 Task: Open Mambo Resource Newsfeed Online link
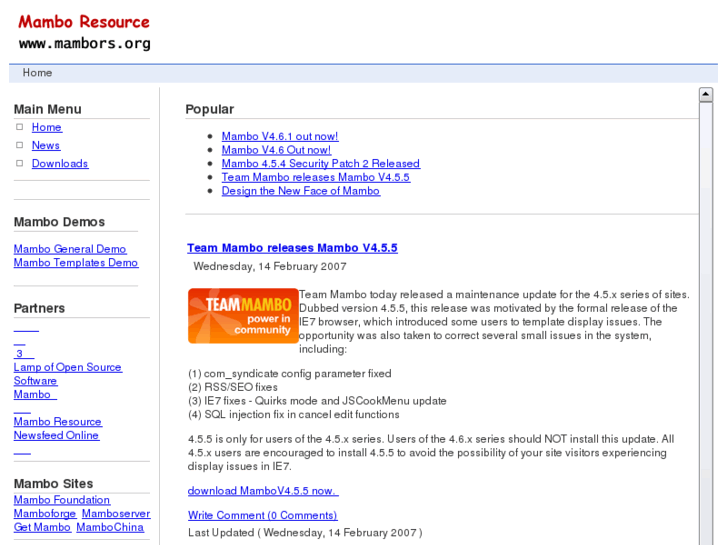click(57, 428)
